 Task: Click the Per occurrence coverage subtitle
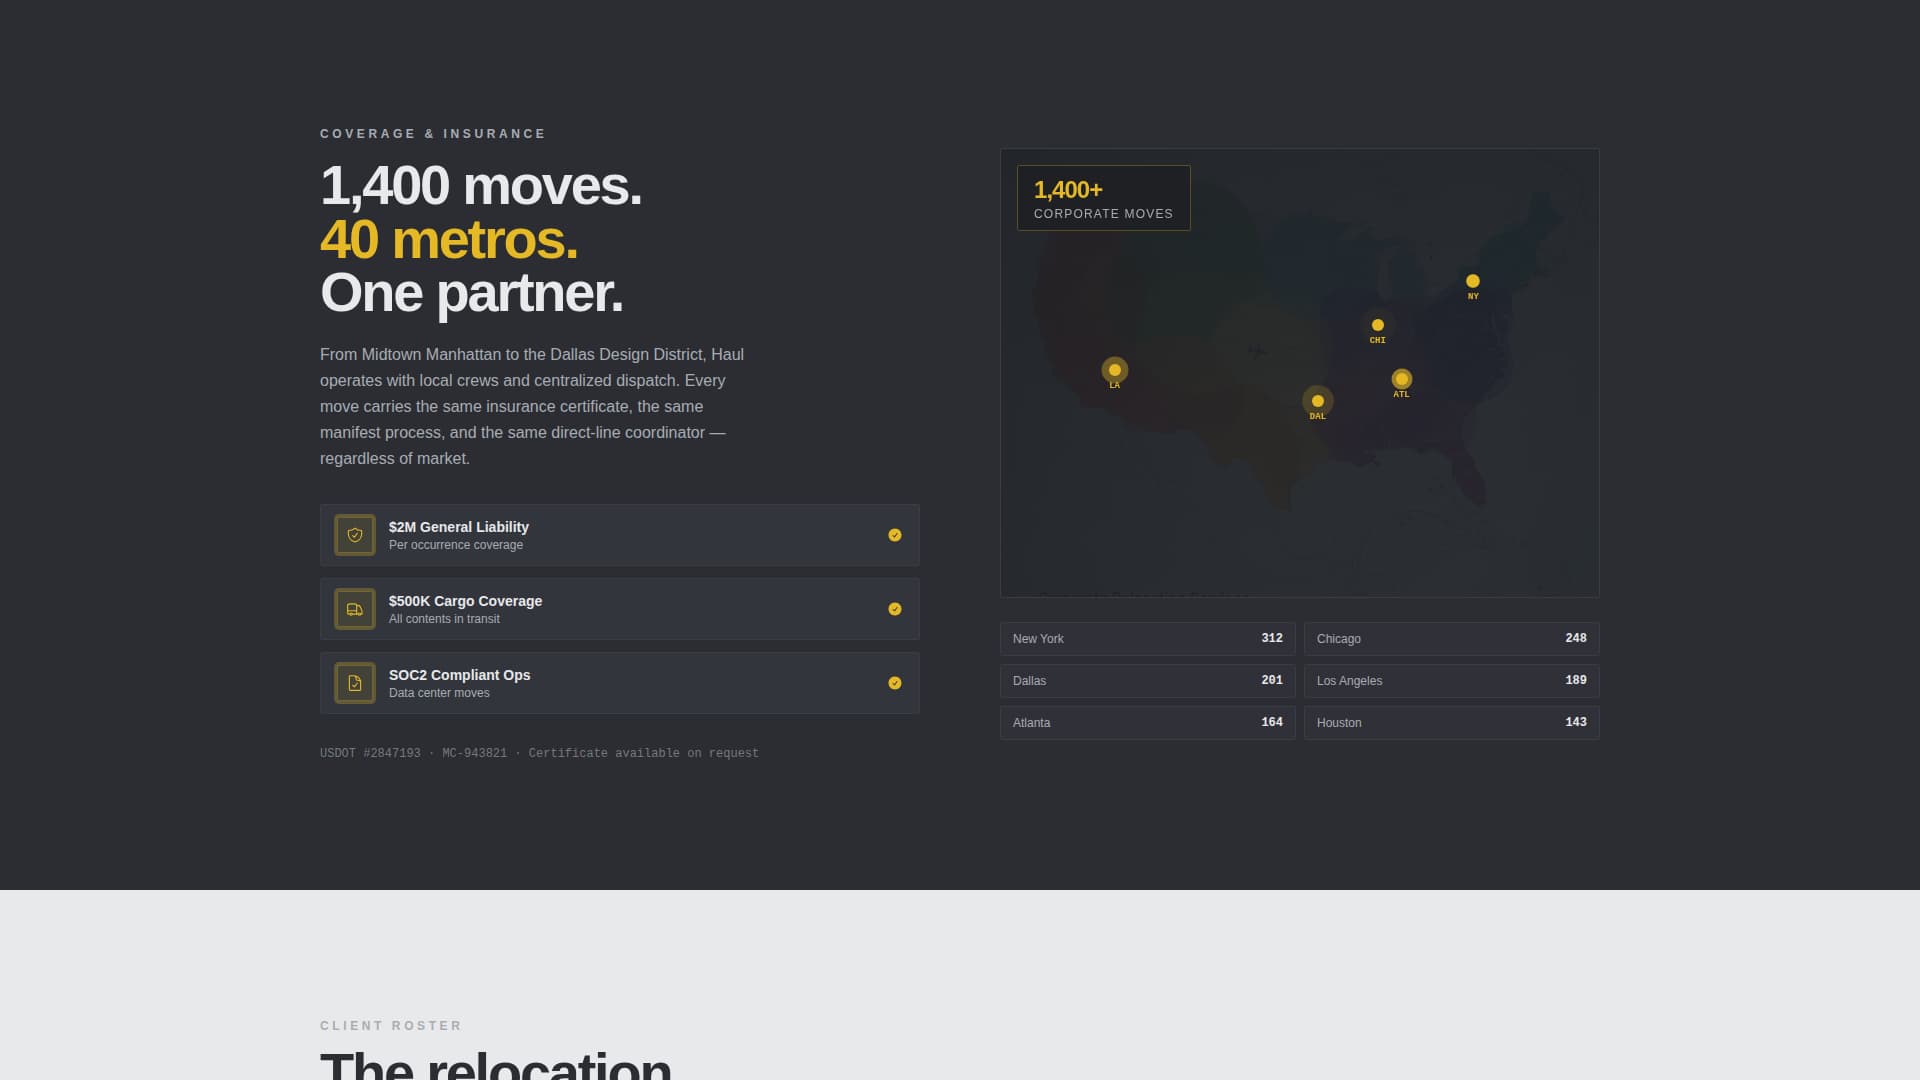tap(456, 545)
